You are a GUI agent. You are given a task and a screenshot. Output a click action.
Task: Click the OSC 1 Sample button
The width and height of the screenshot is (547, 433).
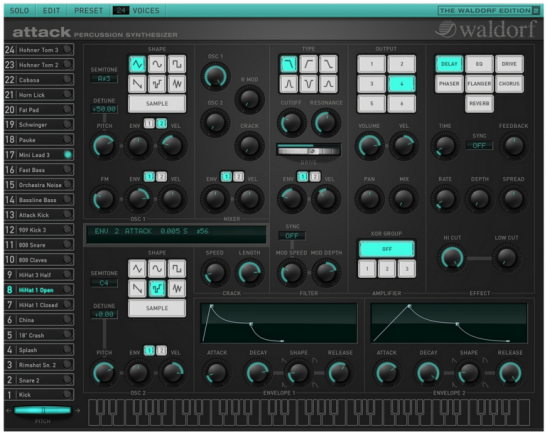coord(157,104)
